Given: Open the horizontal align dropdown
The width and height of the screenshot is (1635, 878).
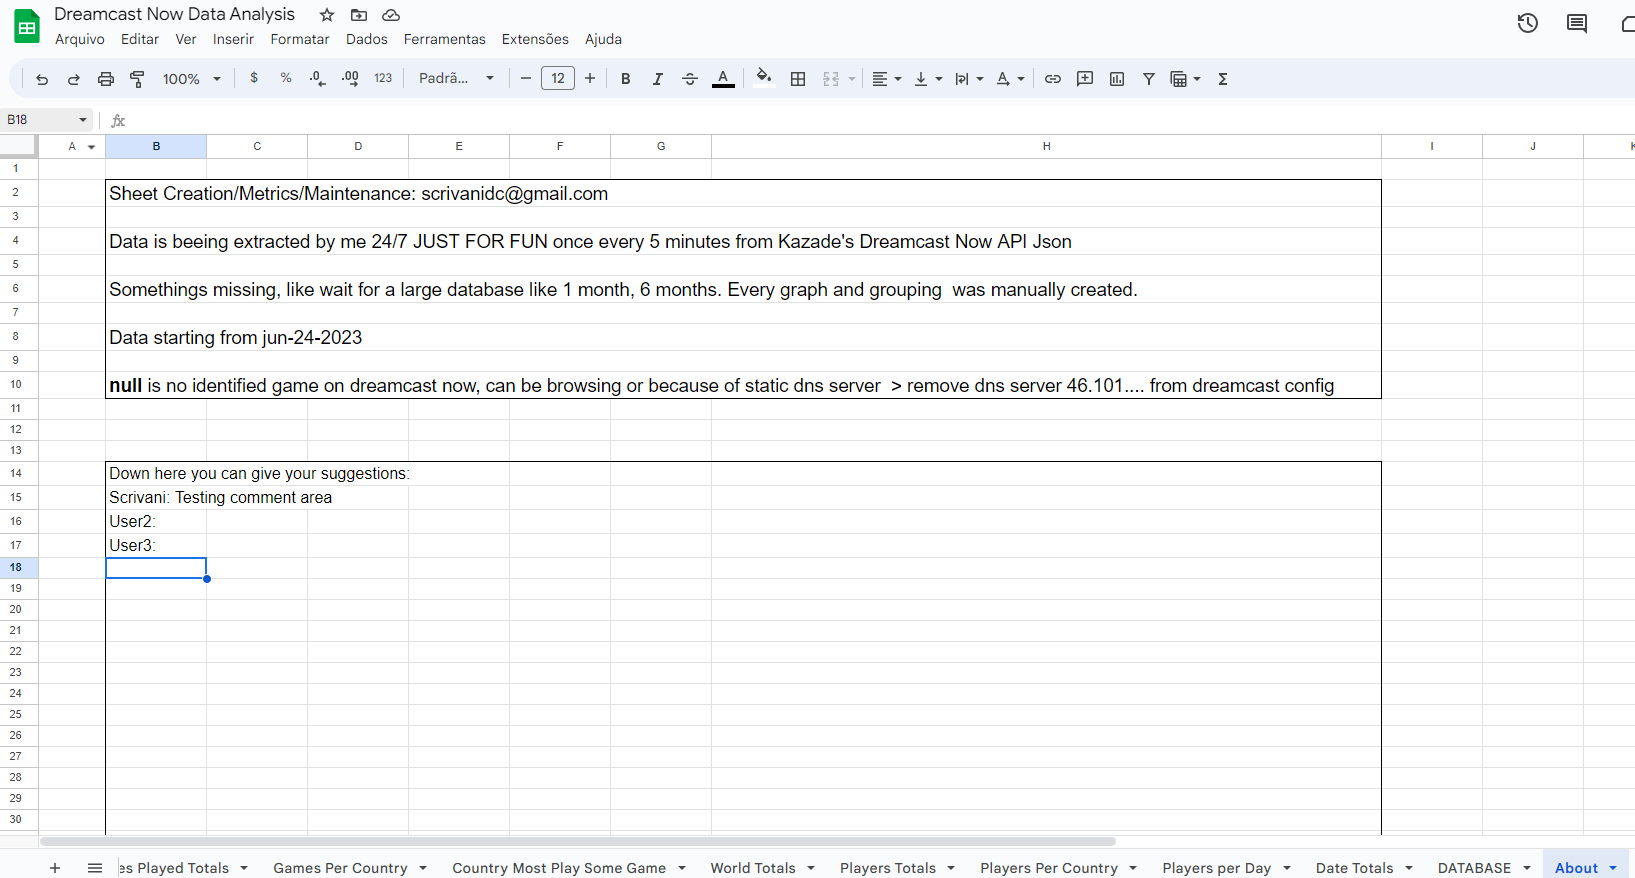Looking at the screenshot, I should [886, 79].
